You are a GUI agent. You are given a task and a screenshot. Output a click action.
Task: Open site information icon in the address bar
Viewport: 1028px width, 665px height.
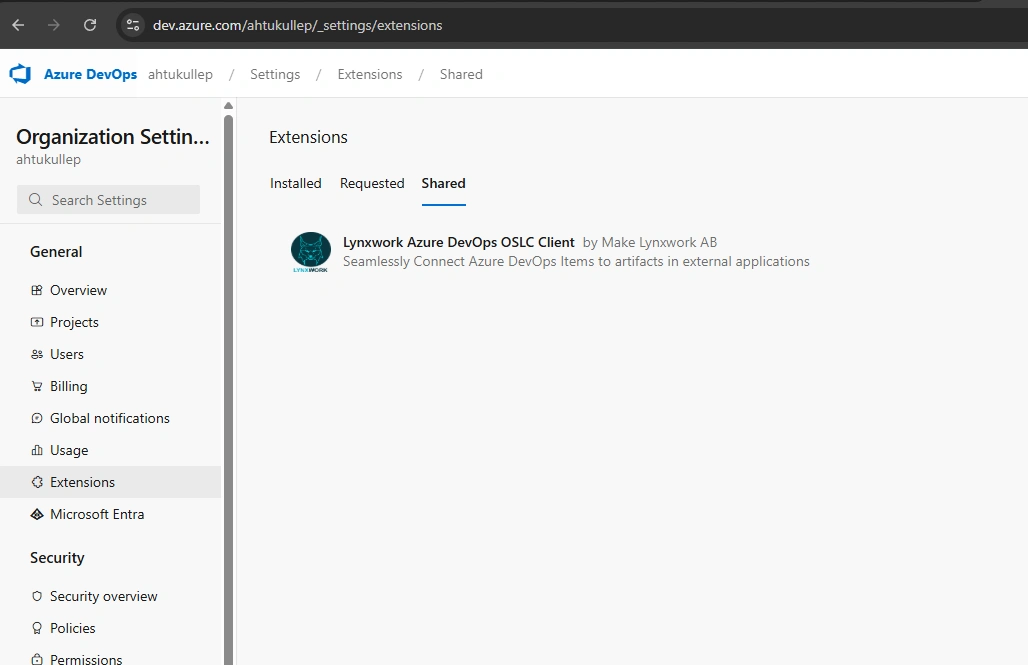click(133, 25)
